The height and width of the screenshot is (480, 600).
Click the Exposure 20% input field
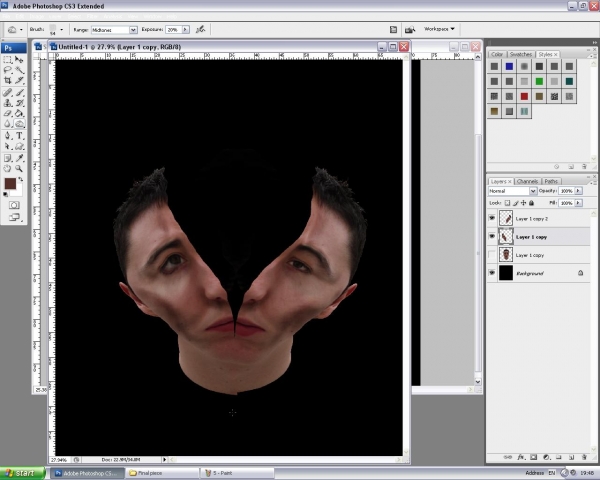[173, 29]
